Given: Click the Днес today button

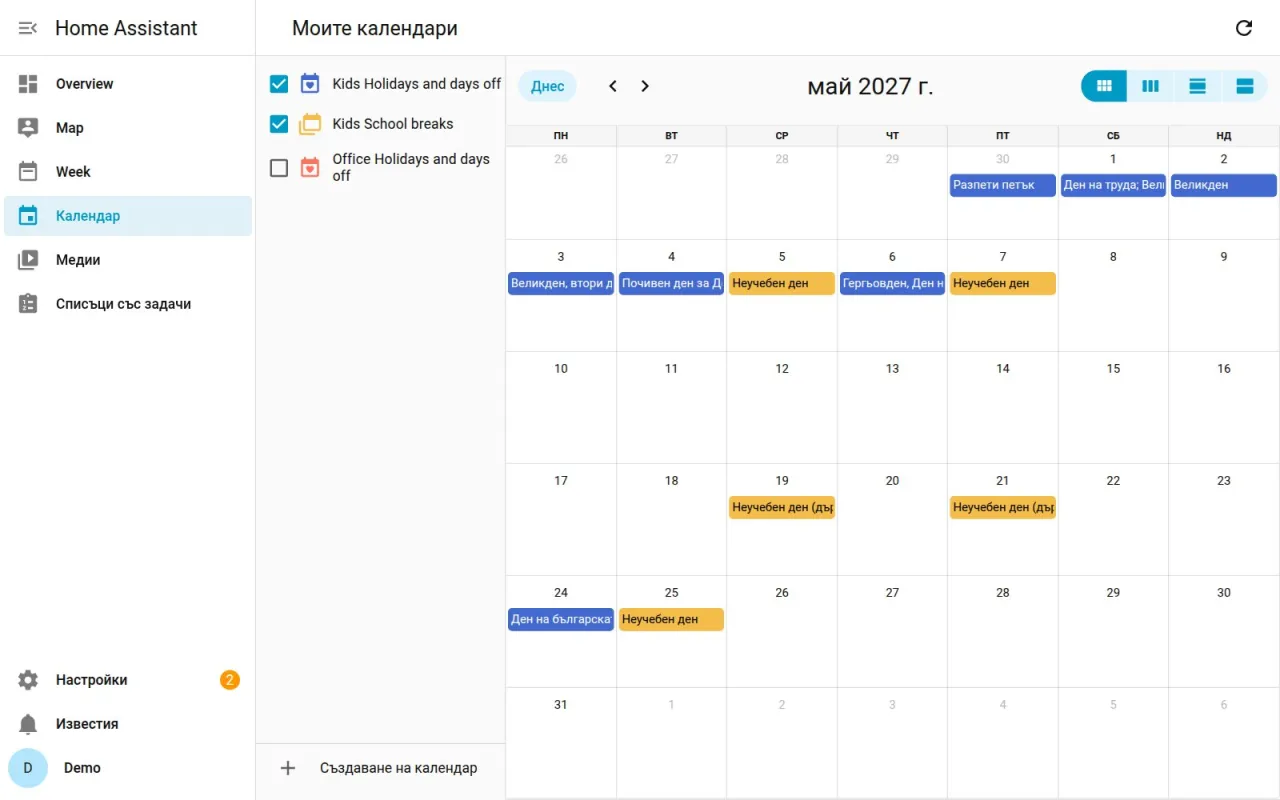Looking at the screenshot, I should tap(547, 86).
